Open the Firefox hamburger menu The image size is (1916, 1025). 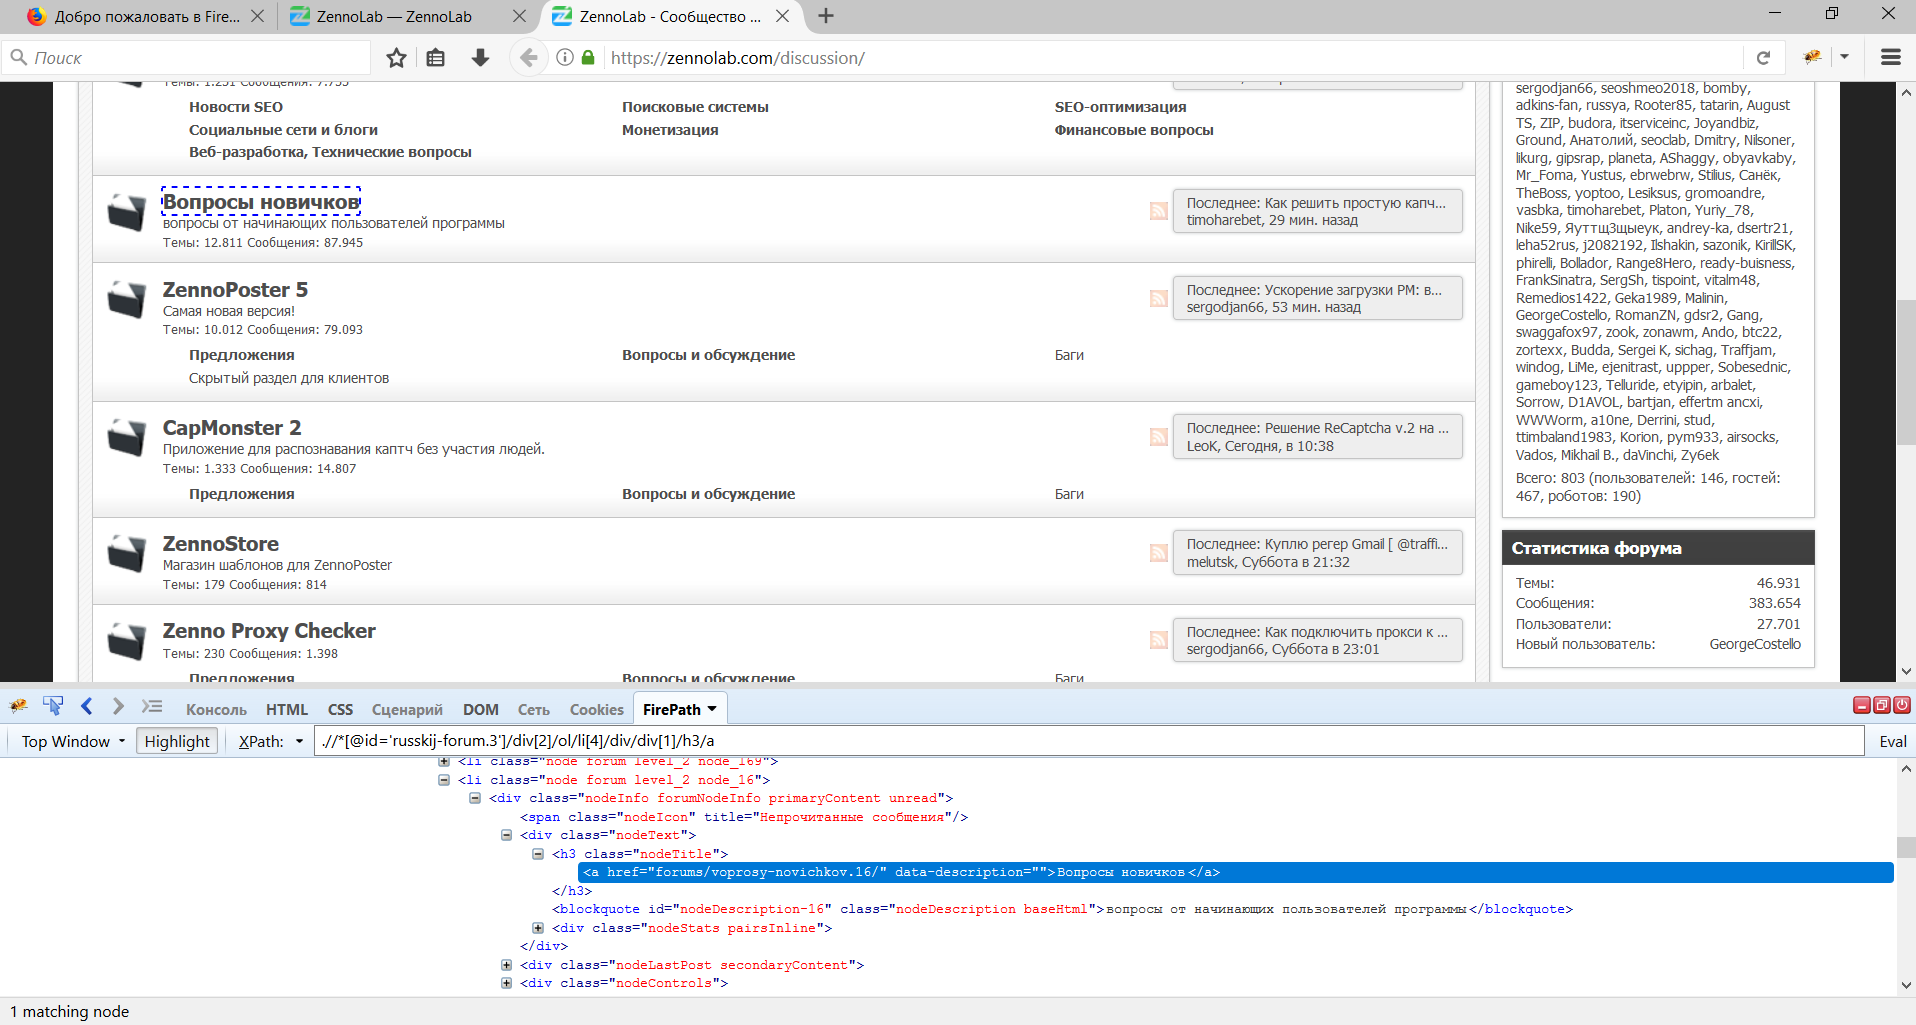click(1890, 58)
